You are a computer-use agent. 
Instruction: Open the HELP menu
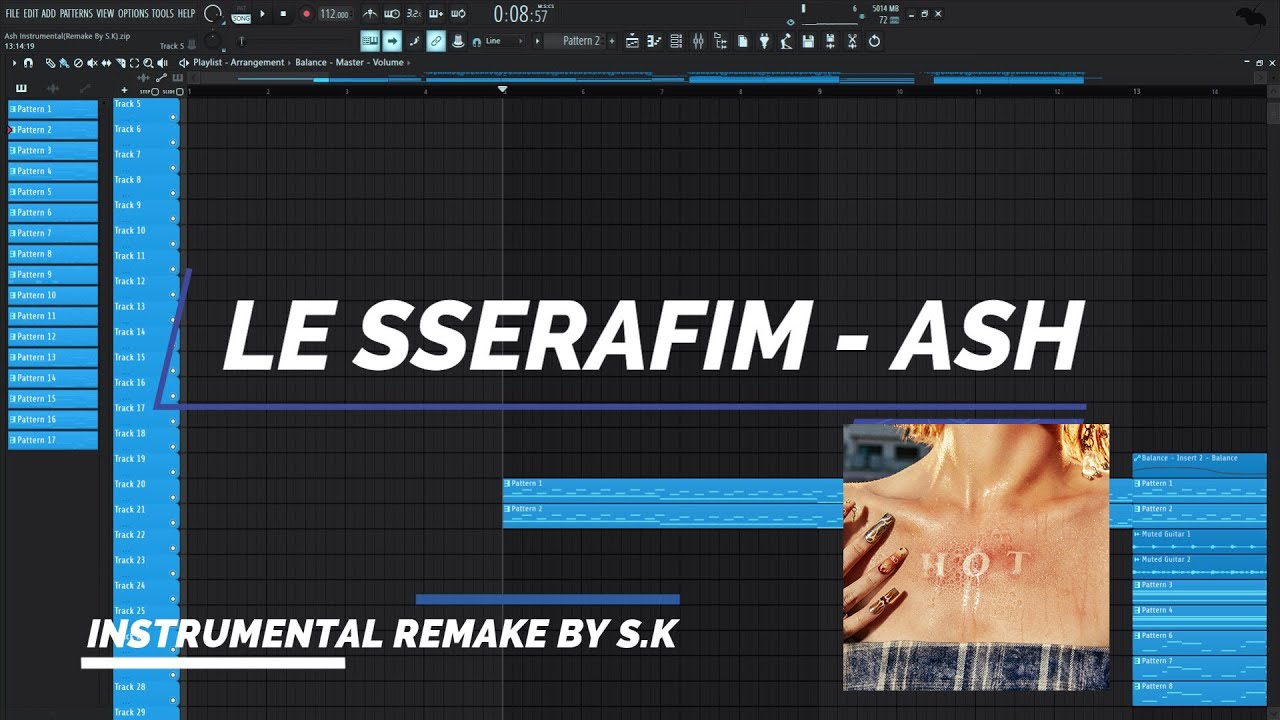pos(186,14)
